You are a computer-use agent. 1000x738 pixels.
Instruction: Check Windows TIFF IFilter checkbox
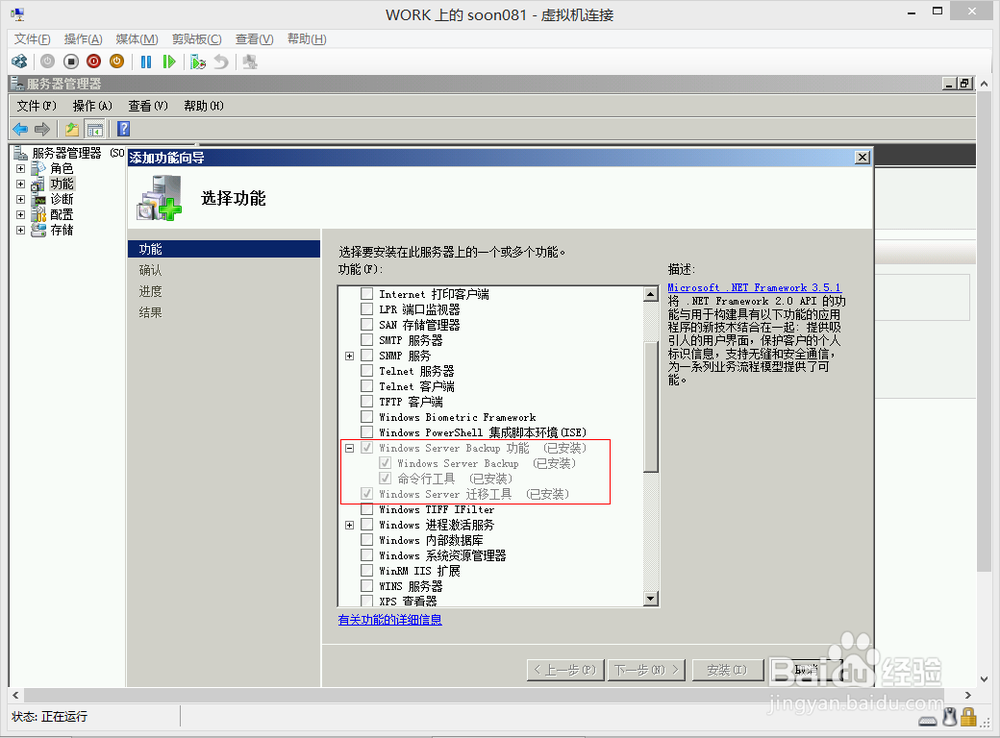pos(367,509)
